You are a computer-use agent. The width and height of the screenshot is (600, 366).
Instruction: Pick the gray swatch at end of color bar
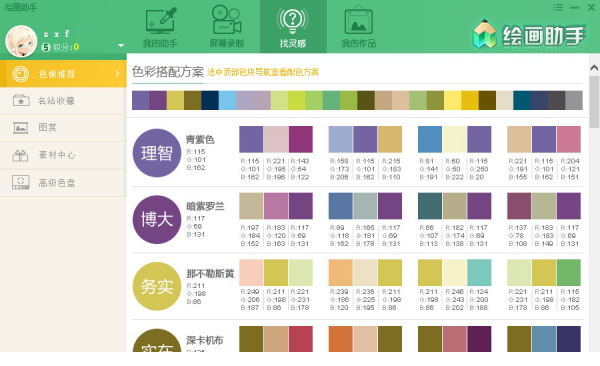point(574,100)
